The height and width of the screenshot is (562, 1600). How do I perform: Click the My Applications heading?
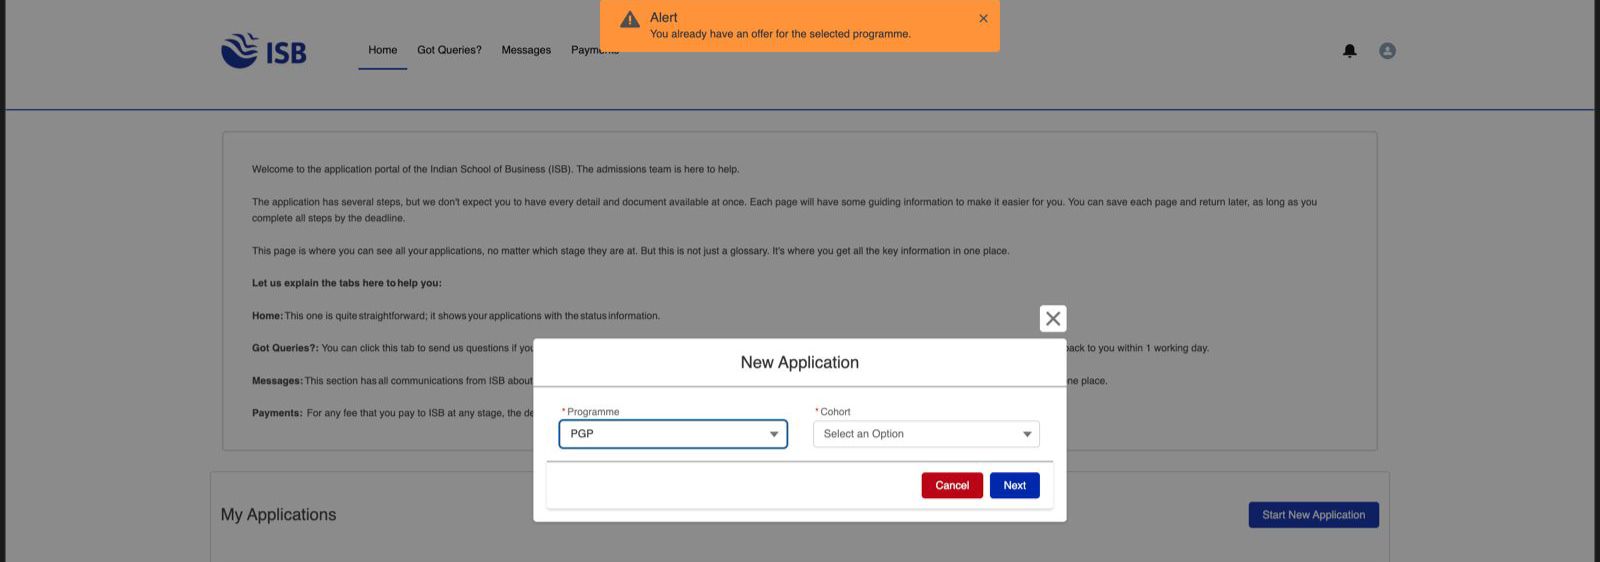[278, 514]
